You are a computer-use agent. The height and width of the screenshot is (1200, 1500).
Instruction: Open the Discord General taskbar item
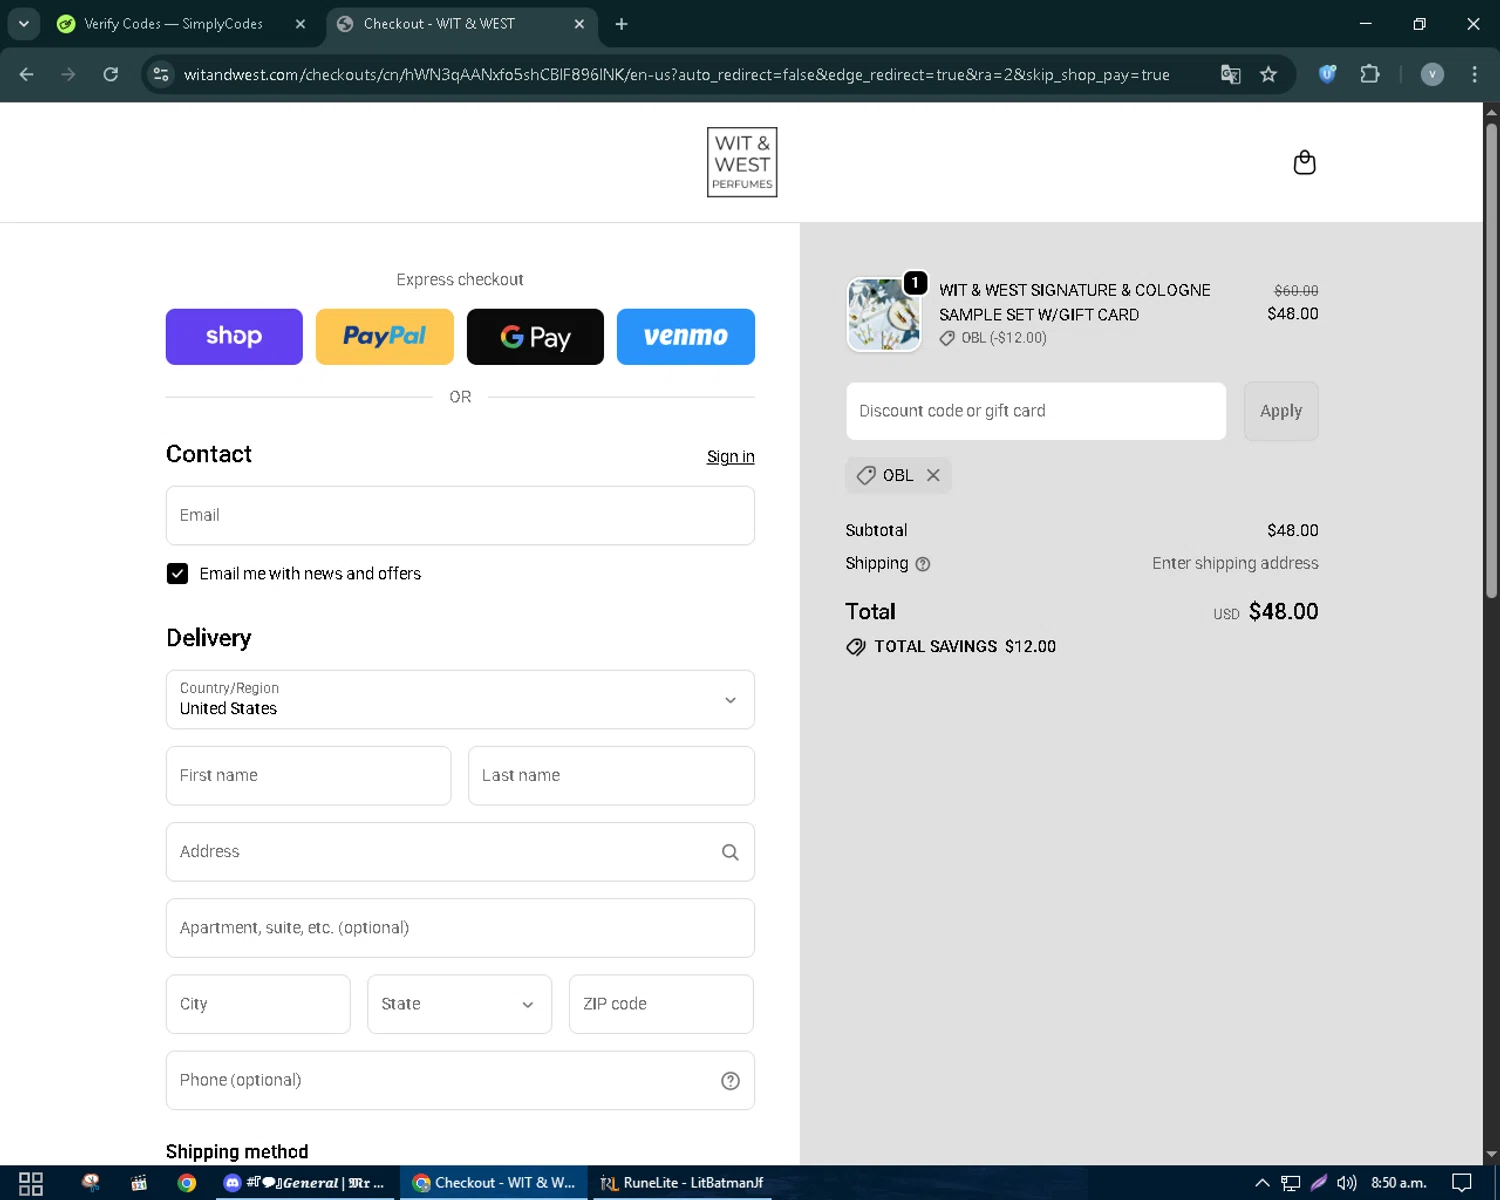(x=304, y=1183)
